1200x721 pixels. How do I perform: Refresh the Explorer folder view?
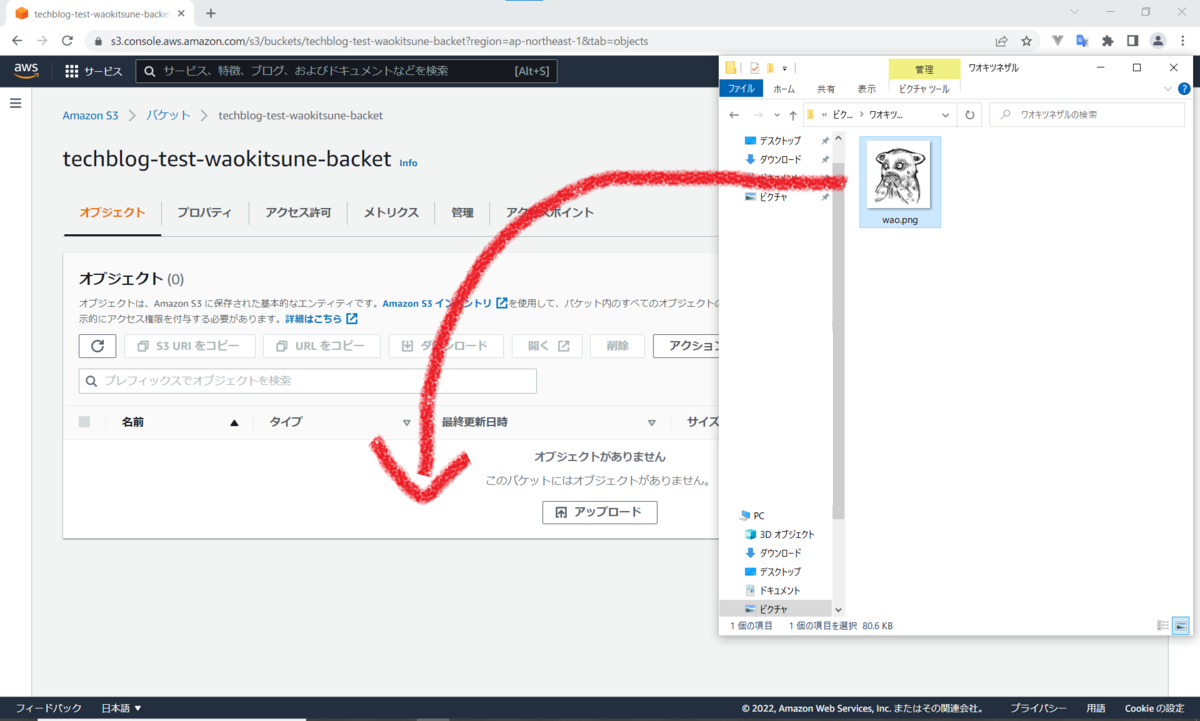[x=969, y=115]
